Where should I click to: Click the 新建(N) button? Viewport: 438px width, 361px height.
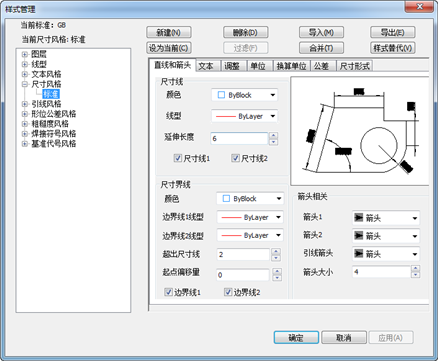click(169, 32)
